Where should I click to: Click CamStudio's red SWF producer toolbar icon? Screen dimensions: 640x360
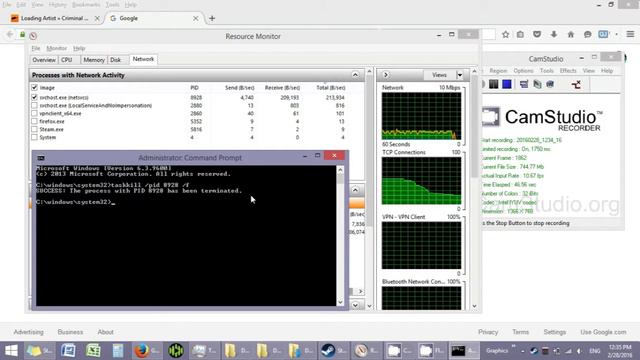576,84
